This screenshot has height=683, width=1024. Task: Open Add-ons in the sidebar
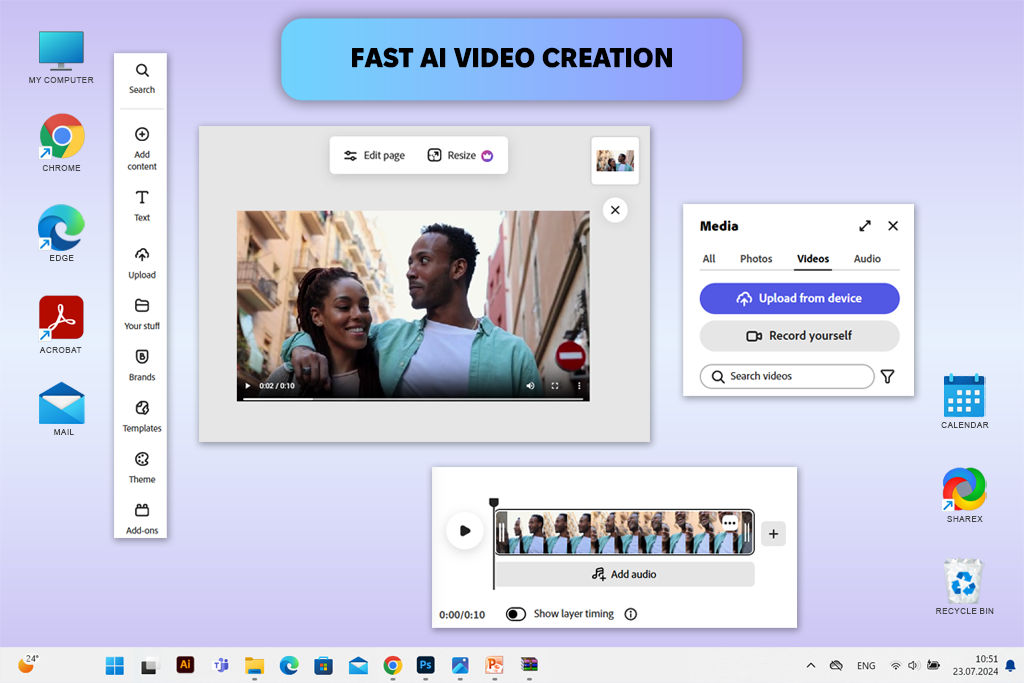(142, 518)
